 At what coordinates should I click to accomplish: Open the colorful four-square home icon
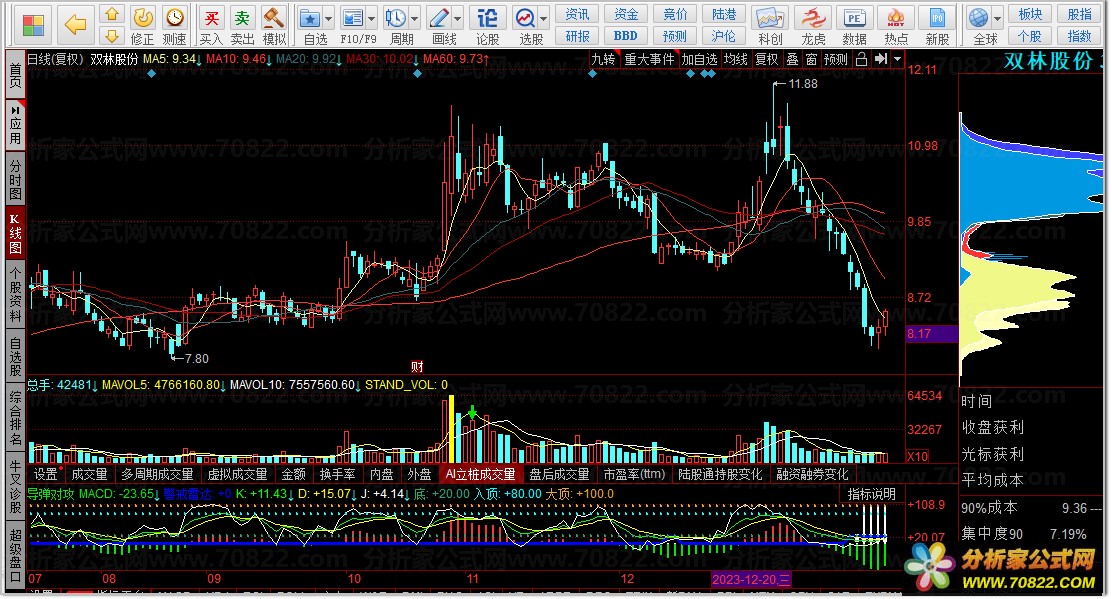click(33, 26)
